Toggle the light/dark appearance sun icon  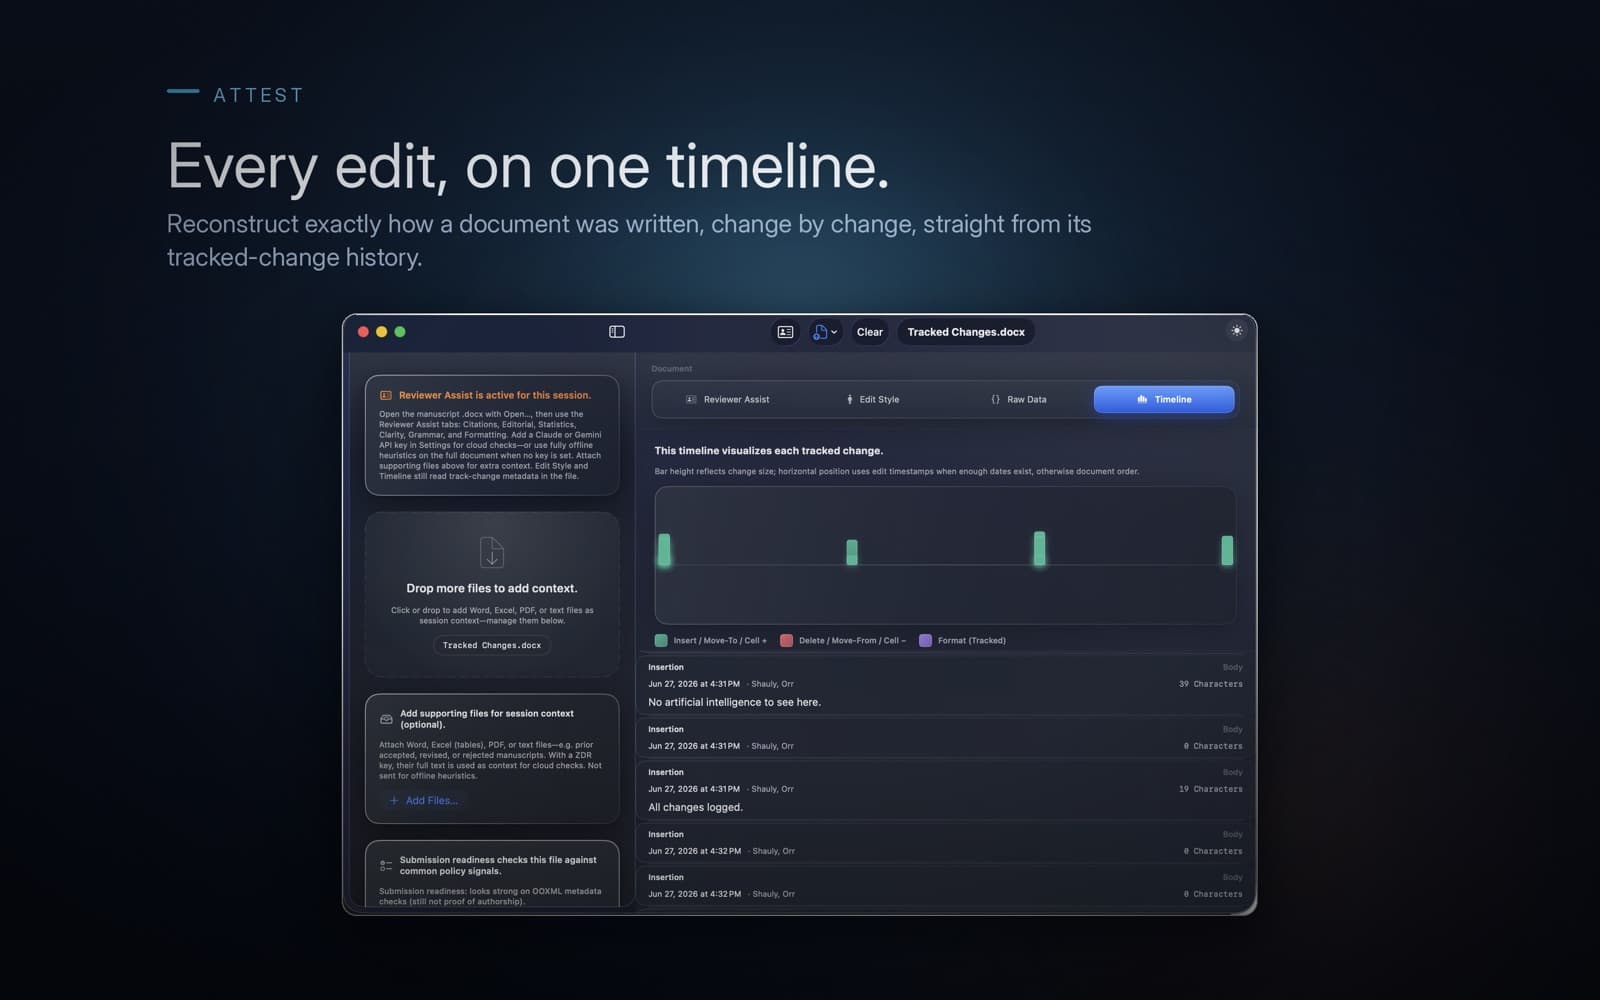(1237, 331)
